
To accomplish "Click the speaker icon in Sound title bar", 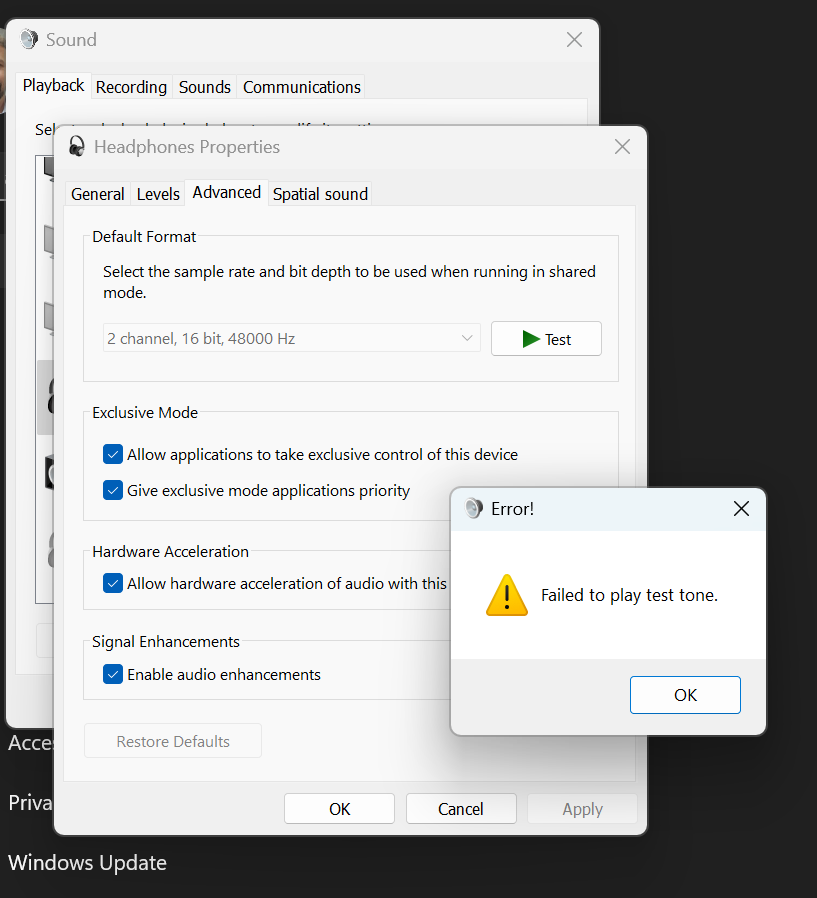I will click(x=29, y=39).
